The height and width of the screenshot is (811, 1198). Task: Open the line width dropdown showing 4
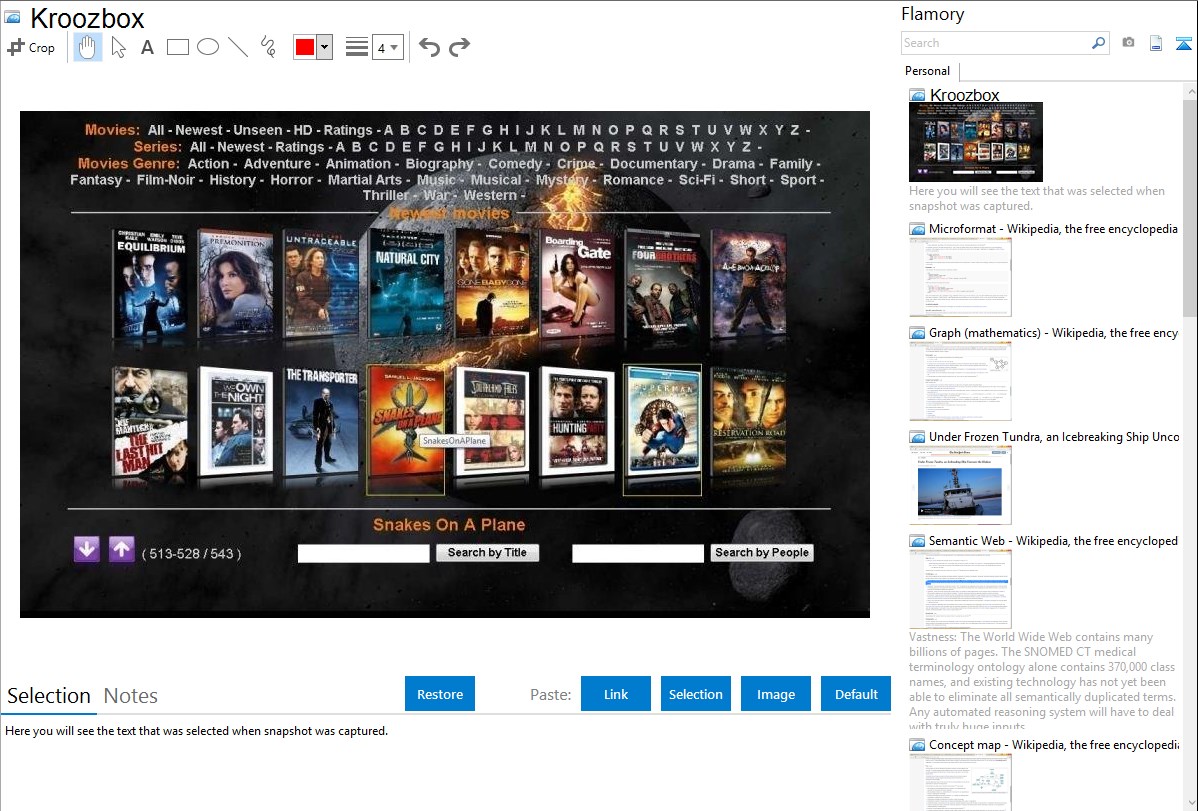point(388,47)
